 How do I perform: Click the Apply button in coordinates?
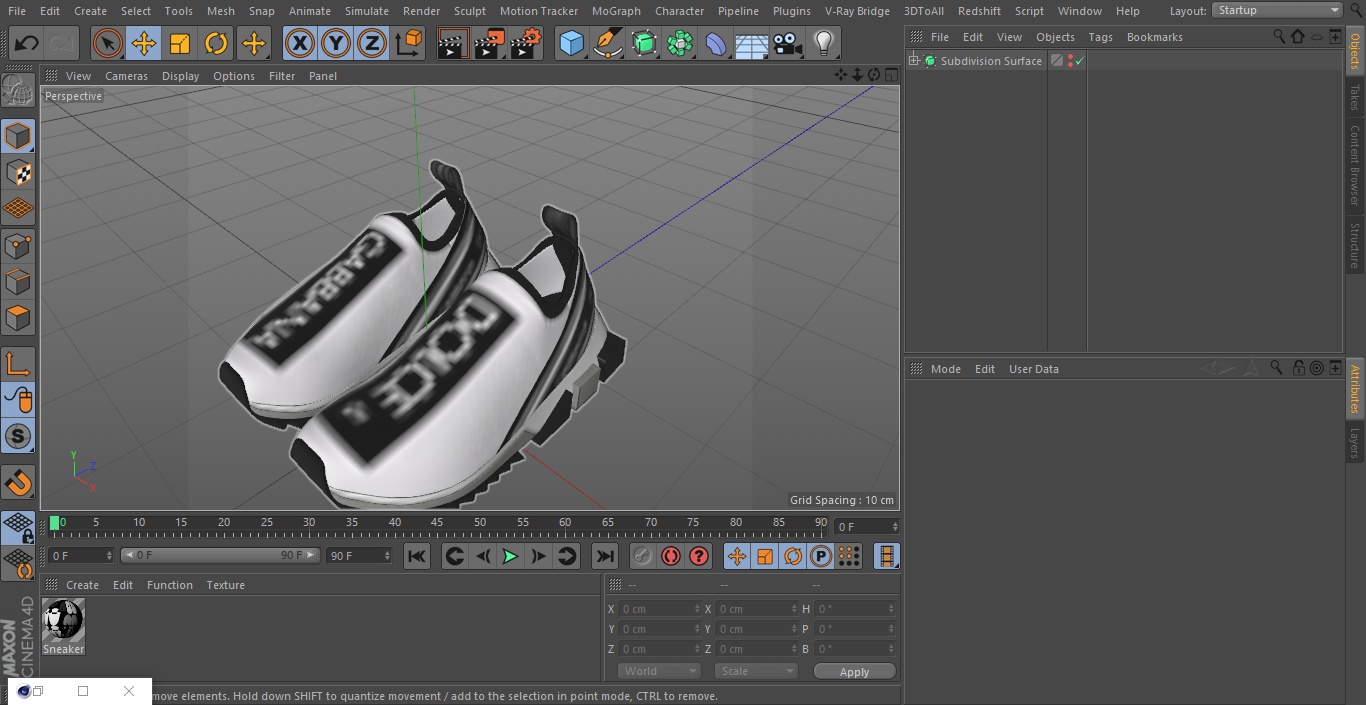click(854, 672)
